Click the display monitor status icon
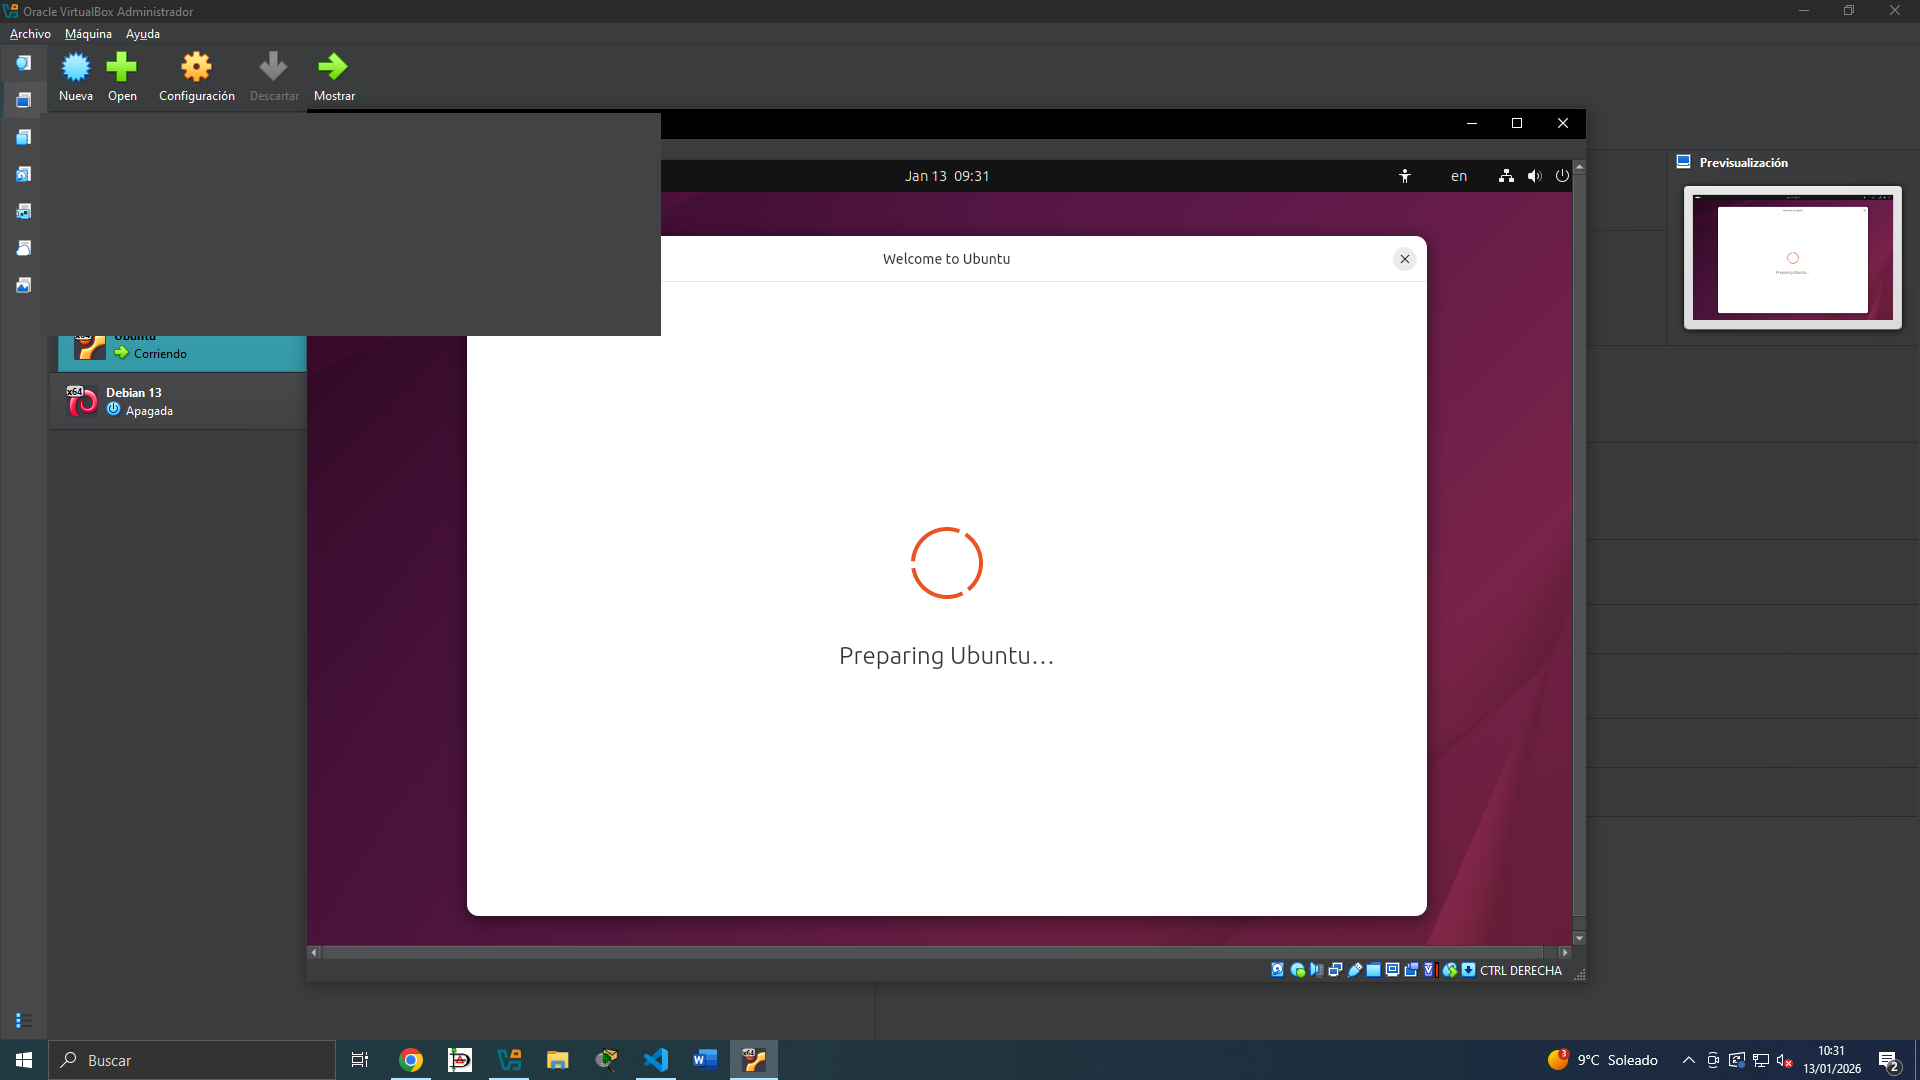This screenshot has height=1080, width=1920. [1392, 970]
